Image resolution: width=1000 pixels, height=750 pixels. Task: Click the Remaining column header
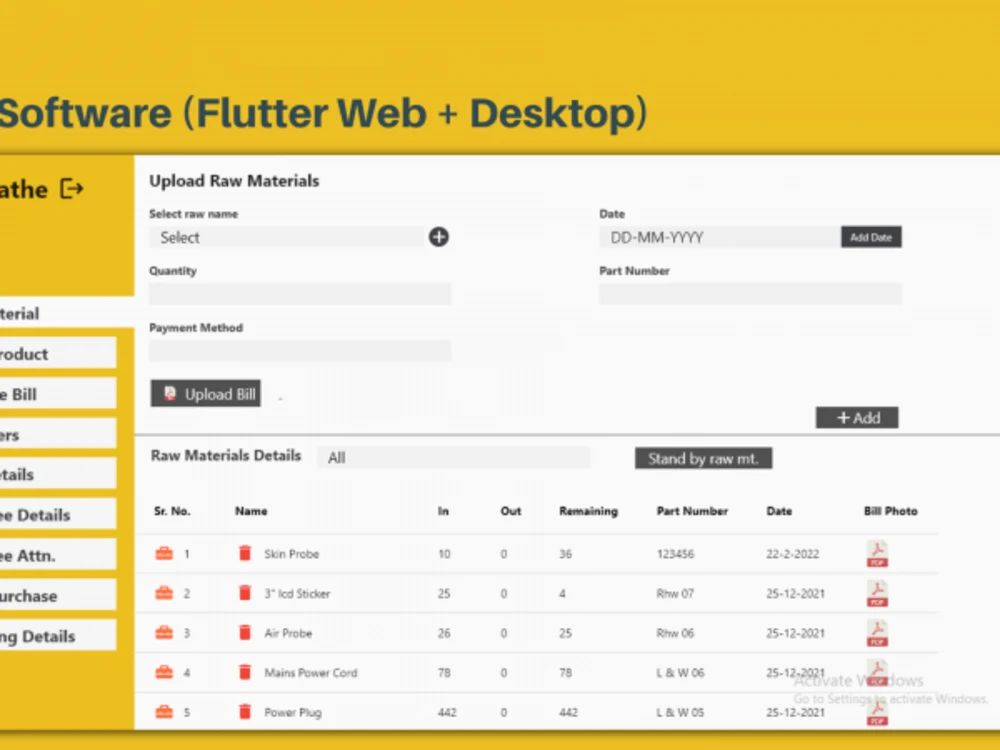pyautogui.click(x=589, y=511)
